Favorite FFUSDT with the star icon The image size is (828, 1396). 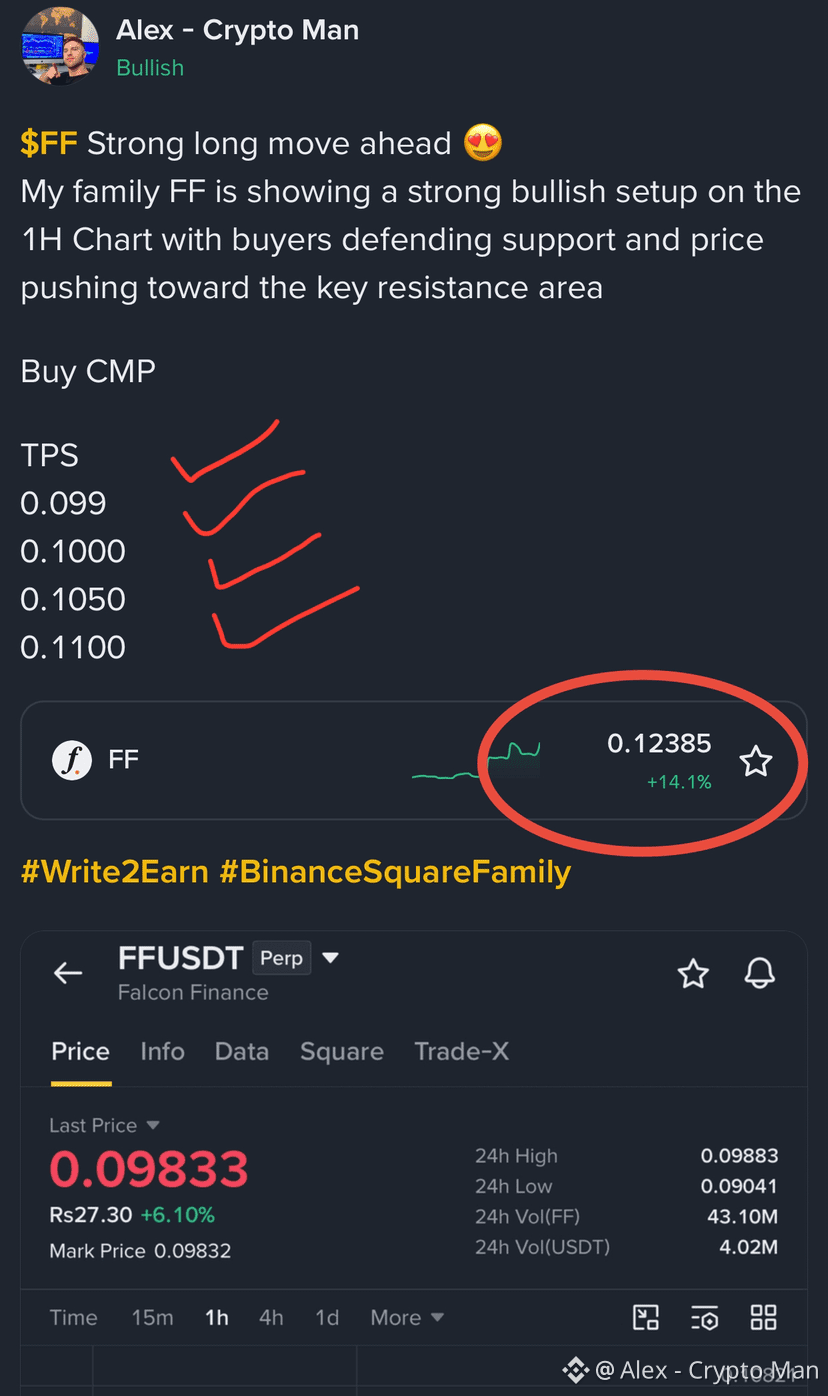[x=693, y=973]
